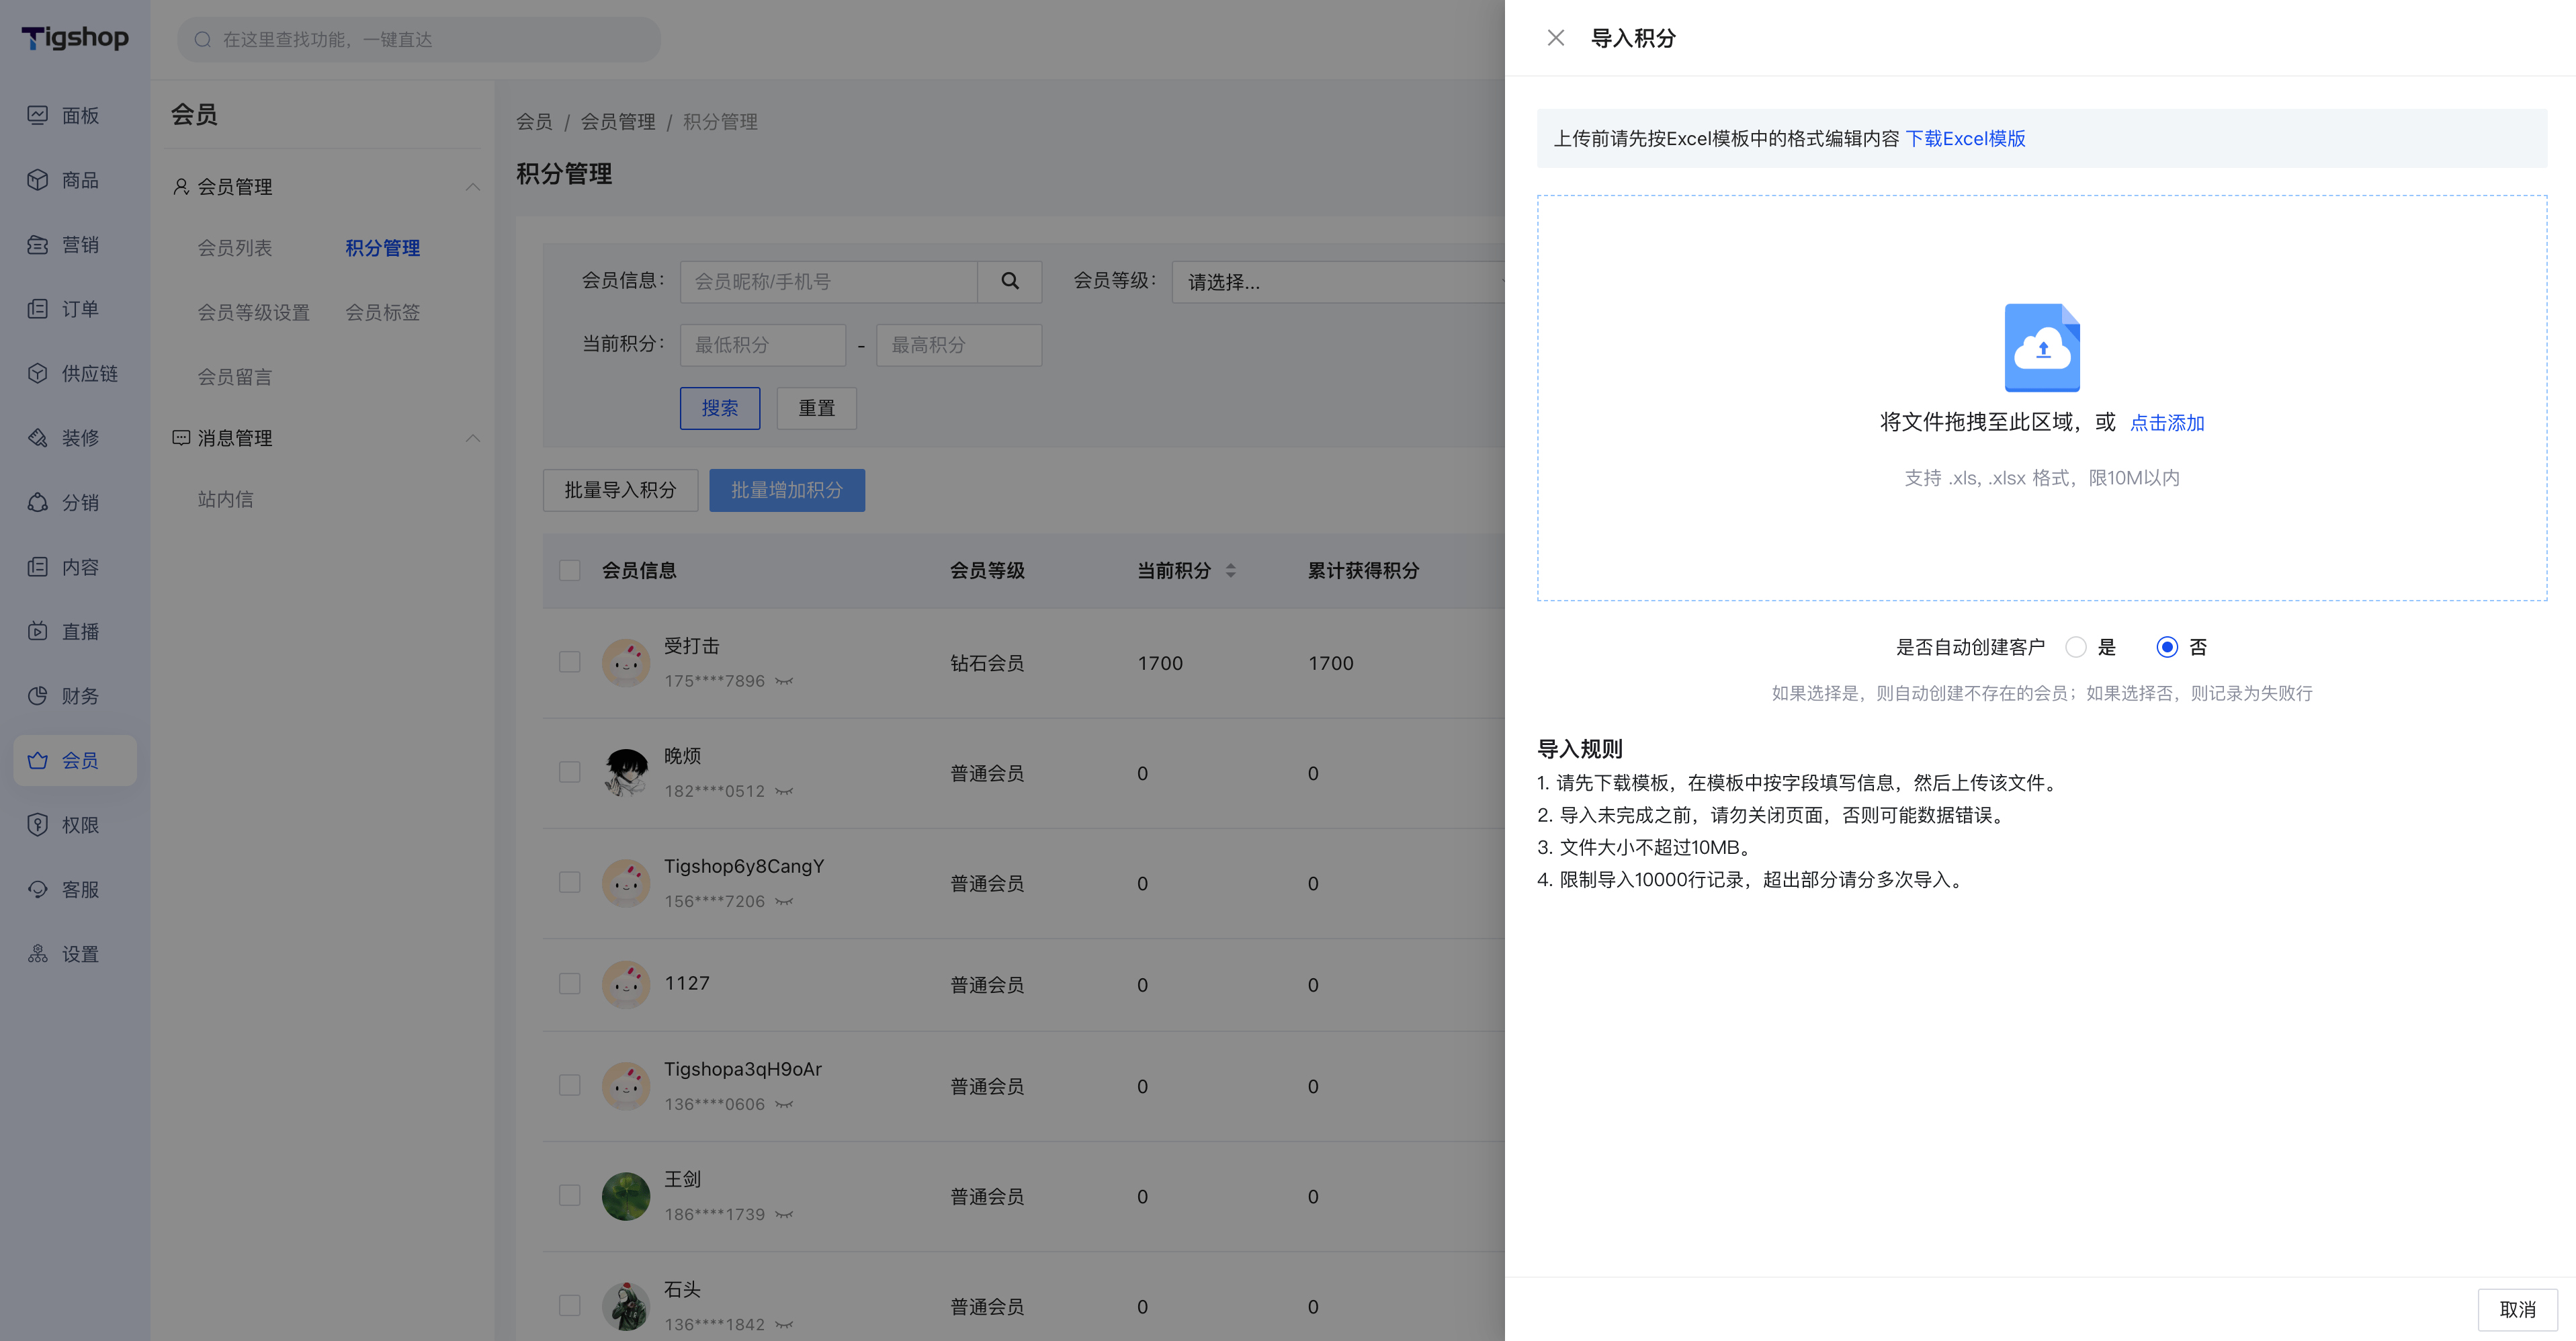This screenshot has width=2576, height=1341.
Task: Toggle the select-all checkbox in table header
Action: 570,571
